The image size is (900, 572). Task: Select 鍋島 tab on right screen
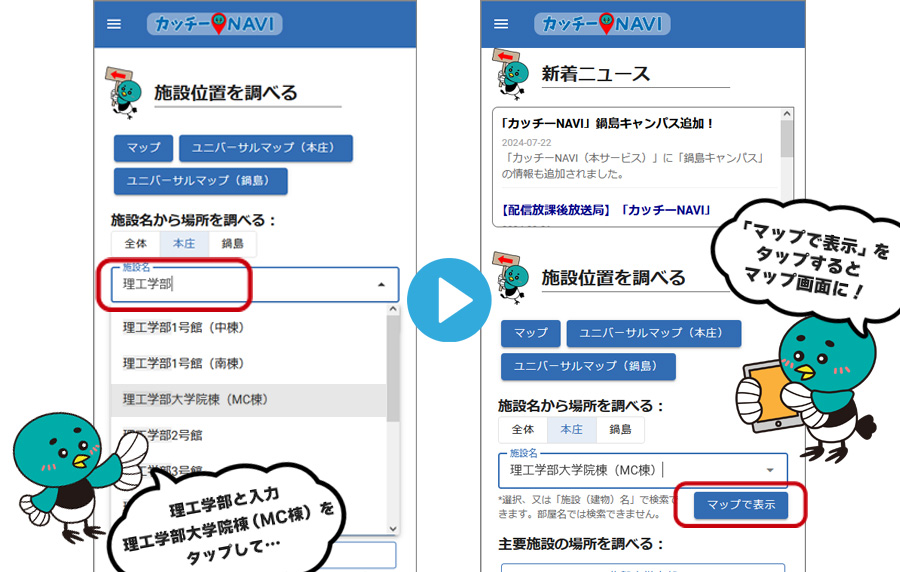[x=620, y=429]
